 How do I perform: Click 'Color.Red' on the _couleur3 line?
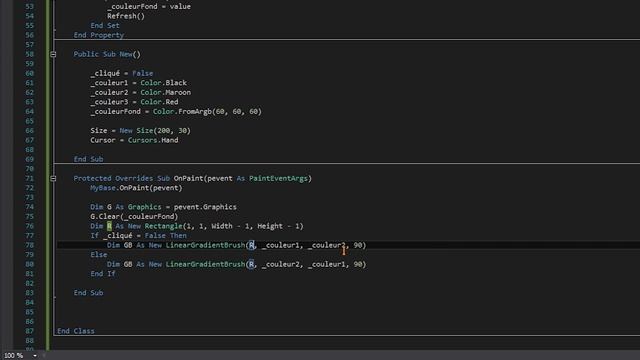pos(159,102)
